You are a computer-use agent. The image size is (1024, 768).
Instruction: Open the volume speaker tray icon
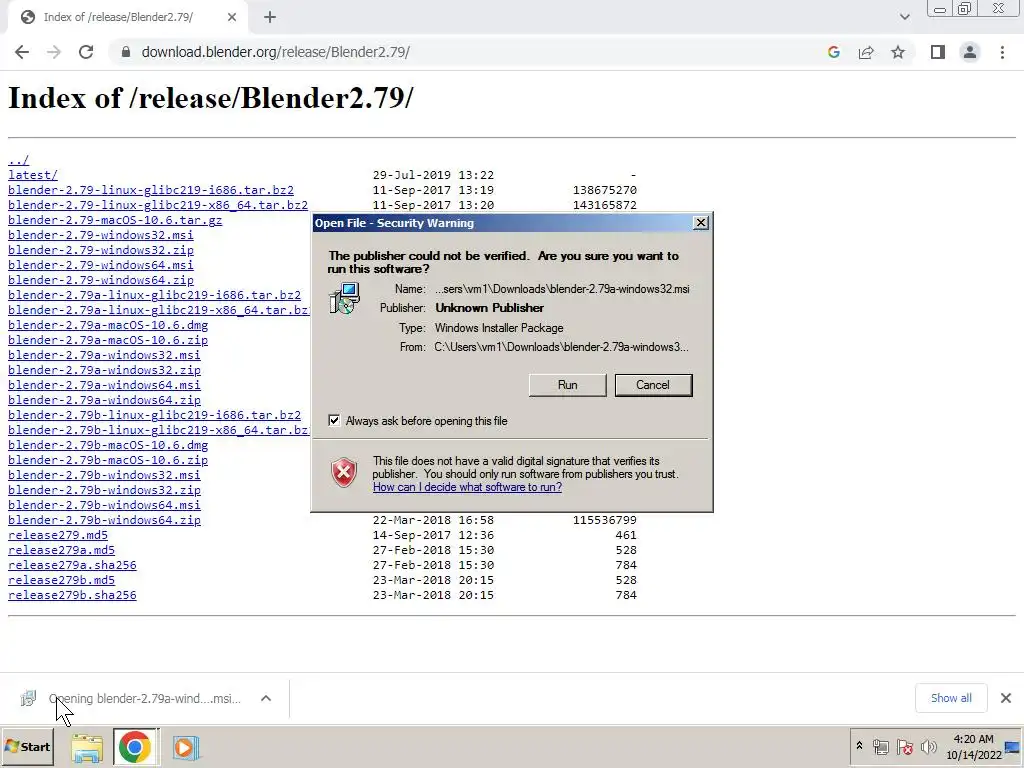point(928,746)
